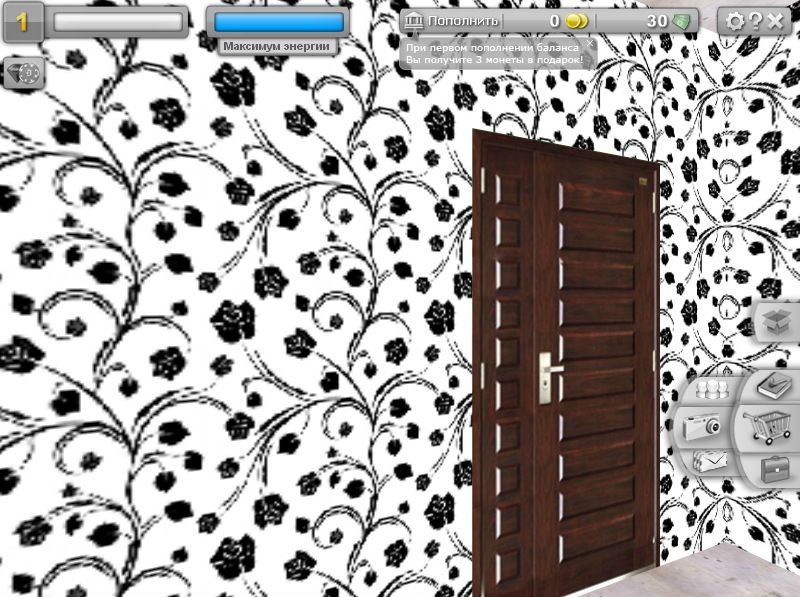This screenshot has width=800, height=597.
Task: Click the gold coins icon
Action: pos(577,21)
